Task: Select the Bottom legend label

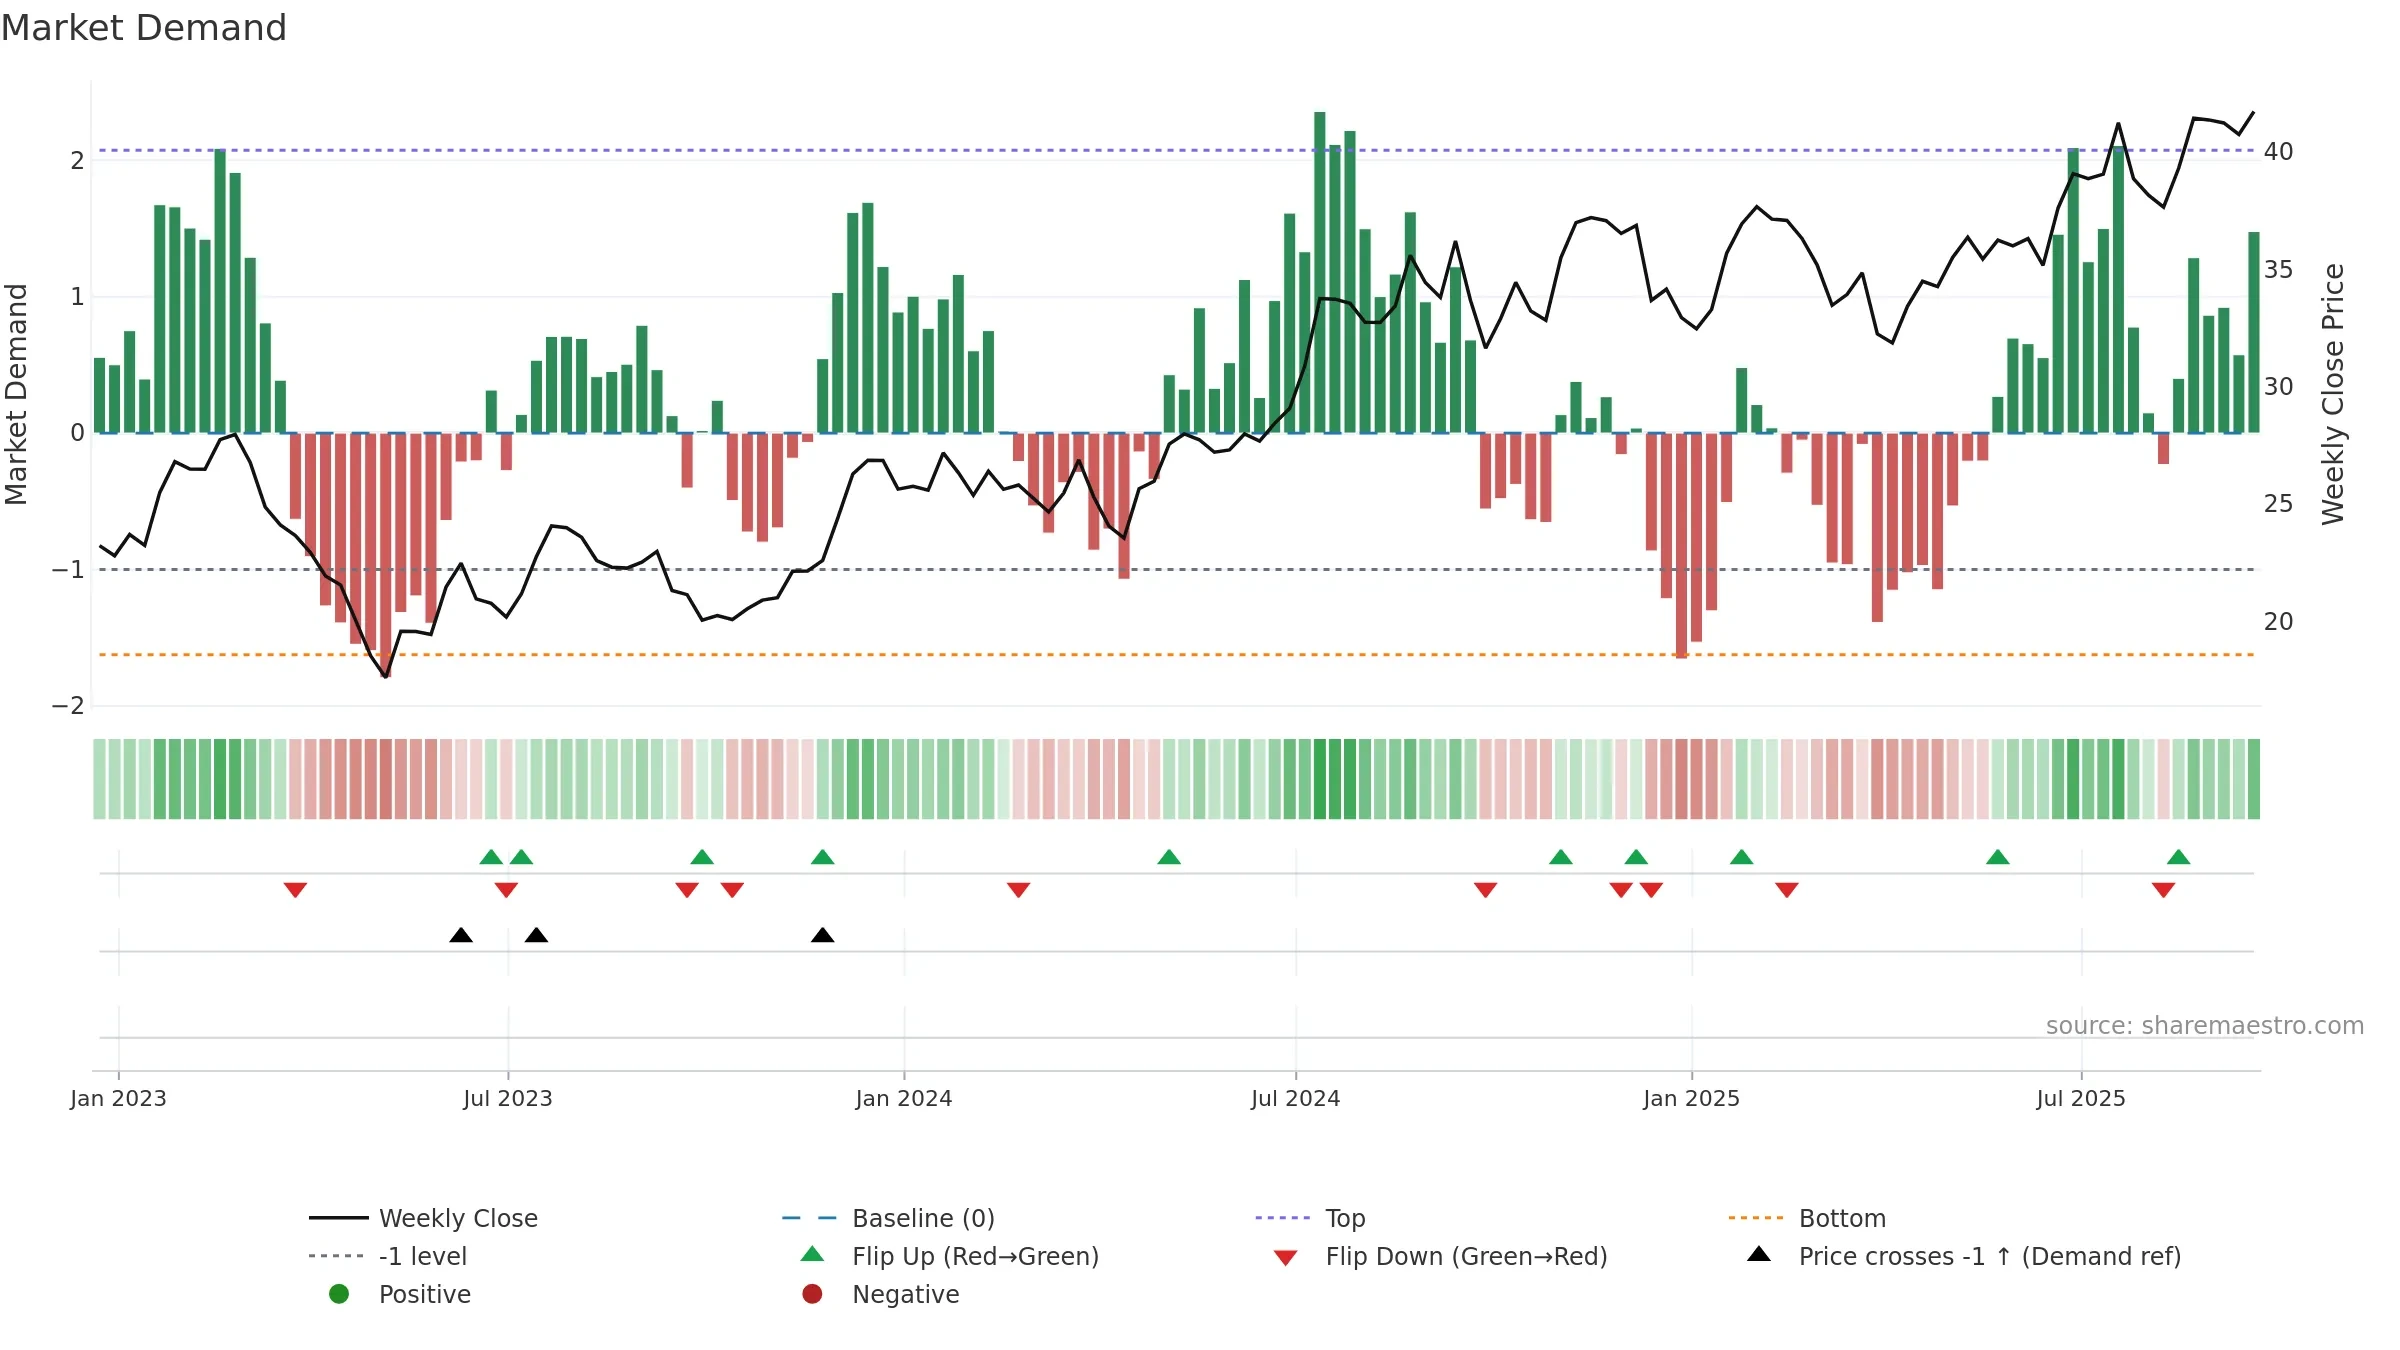Action: pyautogui.click(x=1842, y=1218)
